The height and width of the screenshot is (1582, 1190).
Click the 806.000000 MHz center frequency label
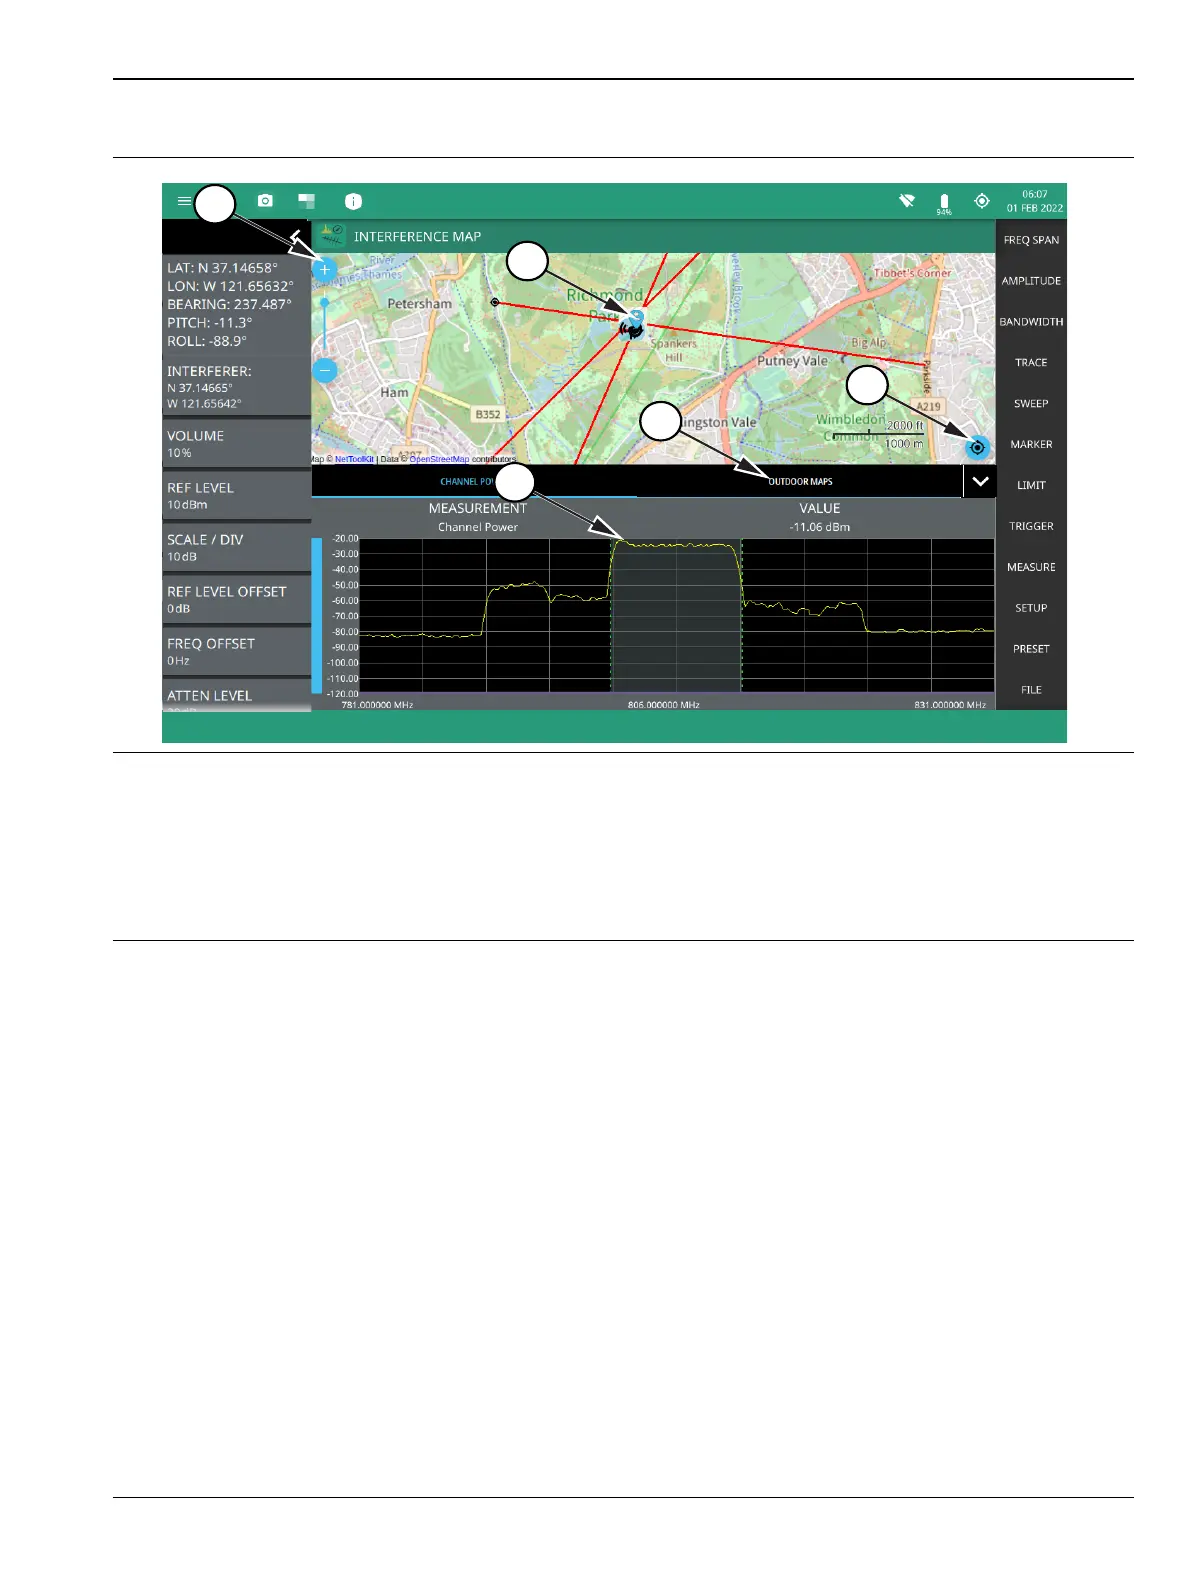coord(664,705)
